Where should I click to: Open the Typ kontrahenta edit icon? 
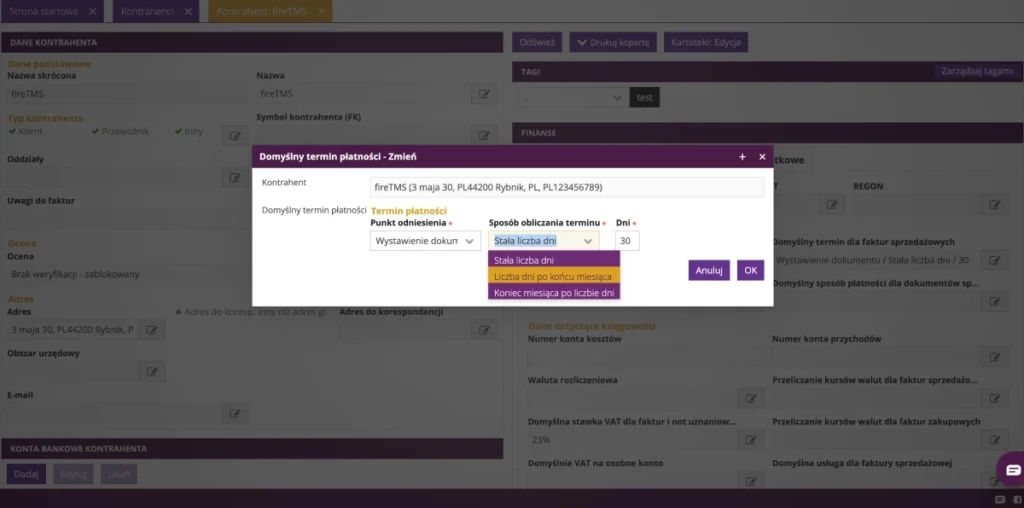tap(235, 136)
